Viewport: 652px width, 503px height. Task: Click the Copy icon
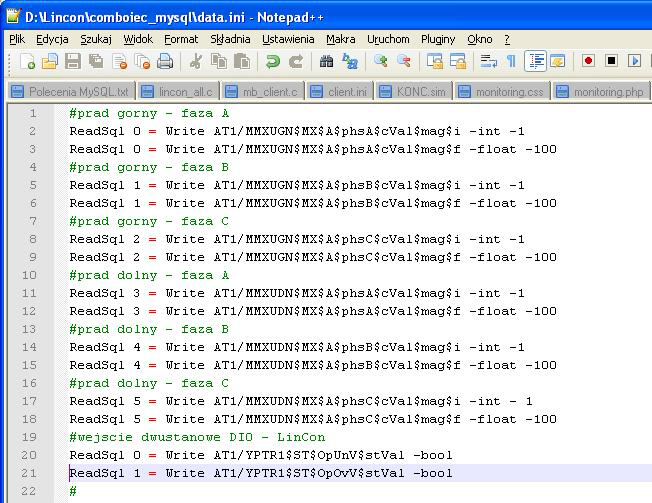point(219,62)
